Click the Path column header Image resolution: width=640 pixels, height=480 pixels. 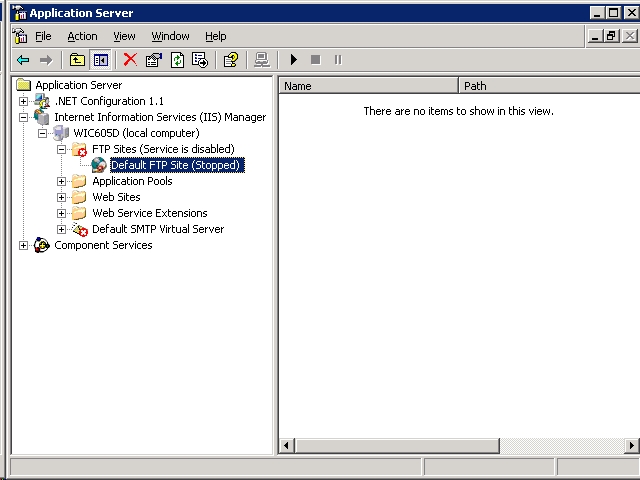click(548, 86)
